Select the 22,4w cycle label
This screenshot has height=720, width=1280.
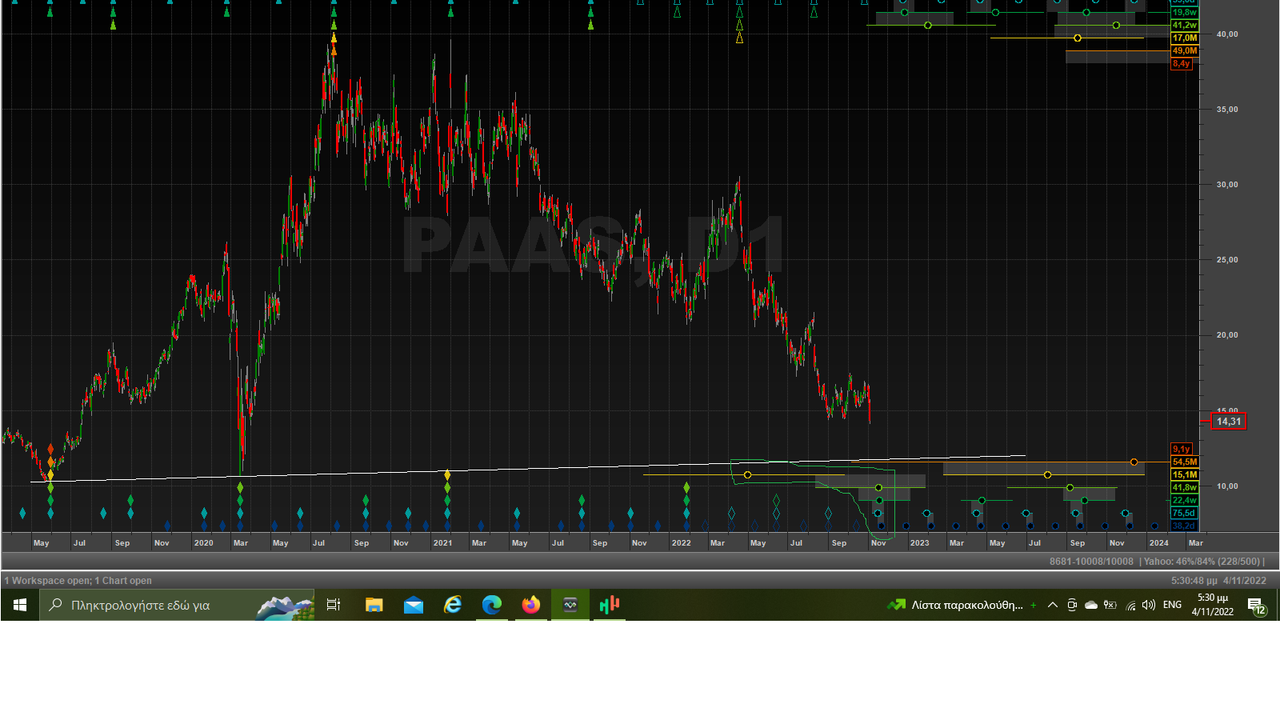click(x=1184, y=500)
